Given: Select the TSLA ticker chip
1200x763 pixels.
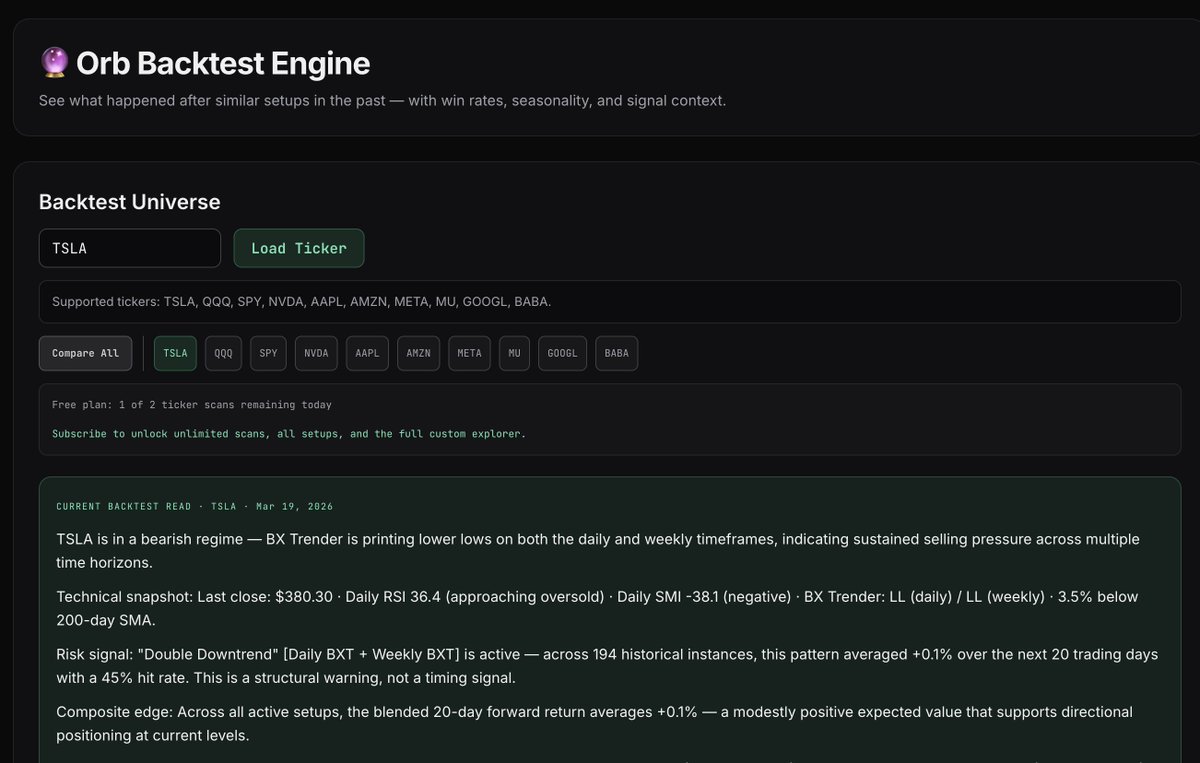Looking at the screenshot, I should tap(175, 353).
